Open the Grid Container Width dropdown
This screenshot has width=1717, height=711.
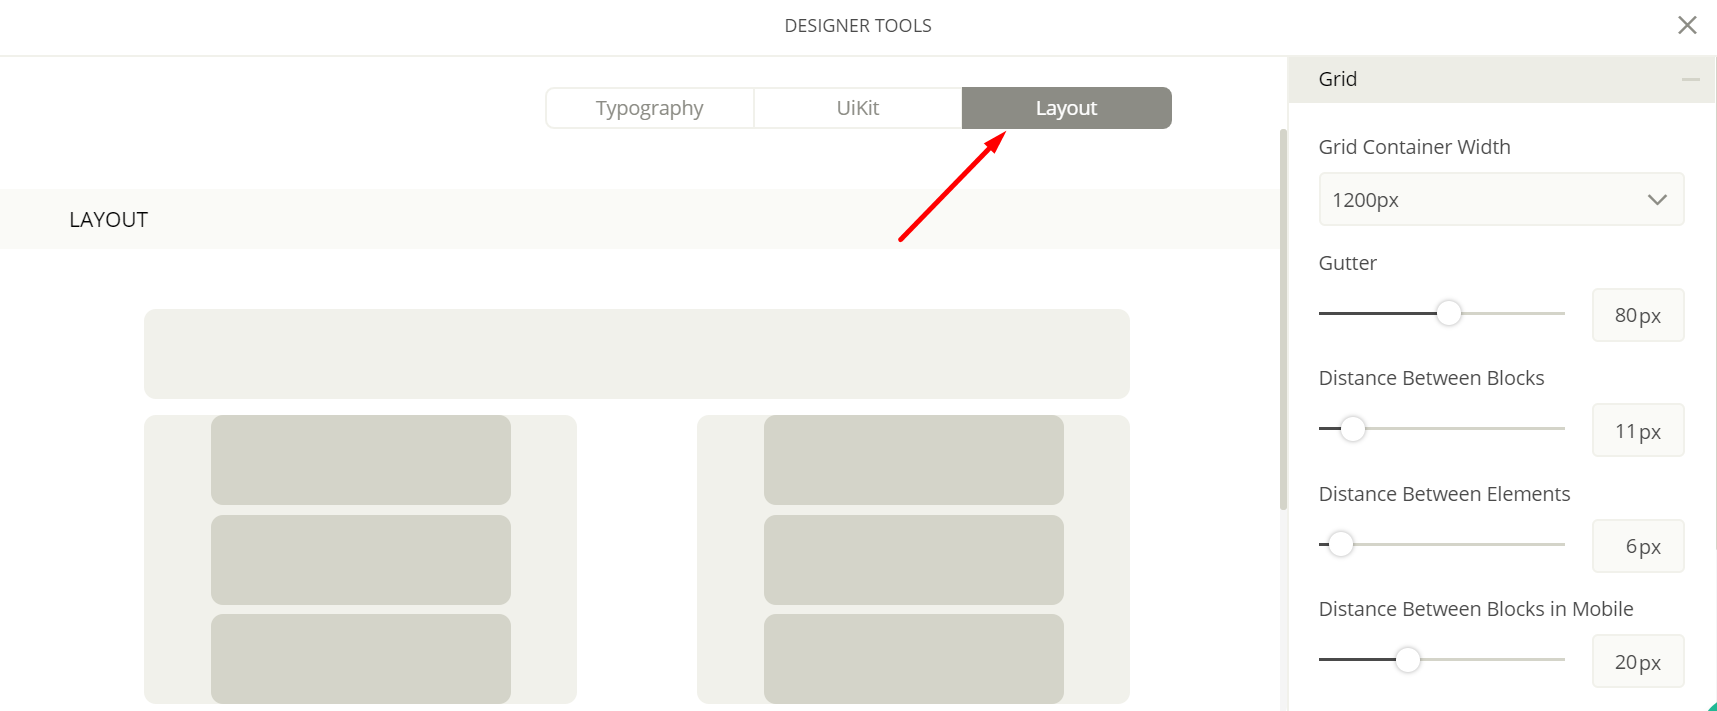(1500, 199)
